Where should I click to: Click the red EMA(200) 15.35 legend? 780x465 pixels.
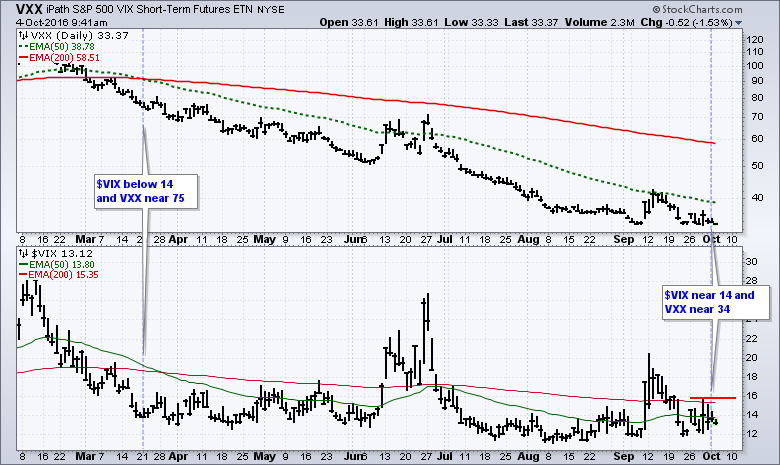point(58,275)
